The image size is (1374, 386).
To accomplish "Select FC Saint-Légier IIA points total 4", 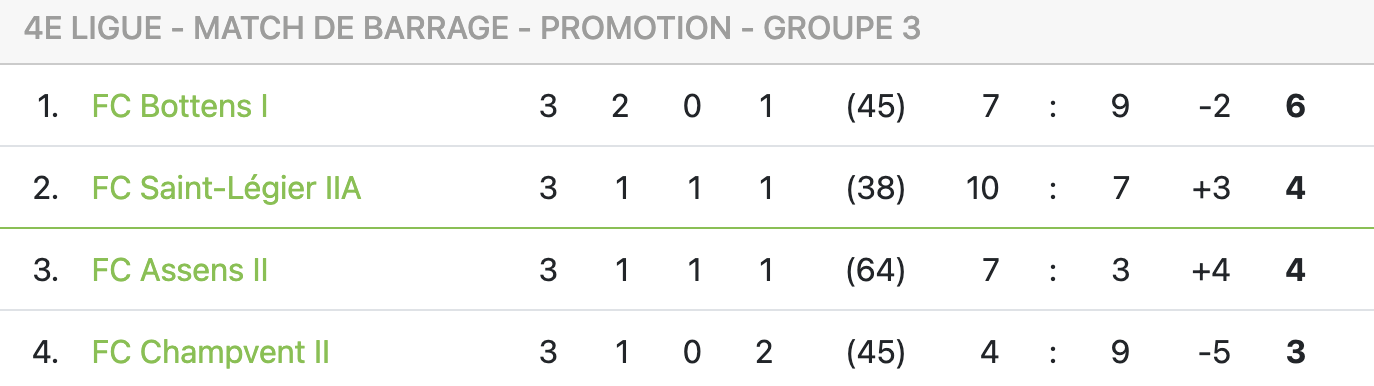I will point(1296,188).
